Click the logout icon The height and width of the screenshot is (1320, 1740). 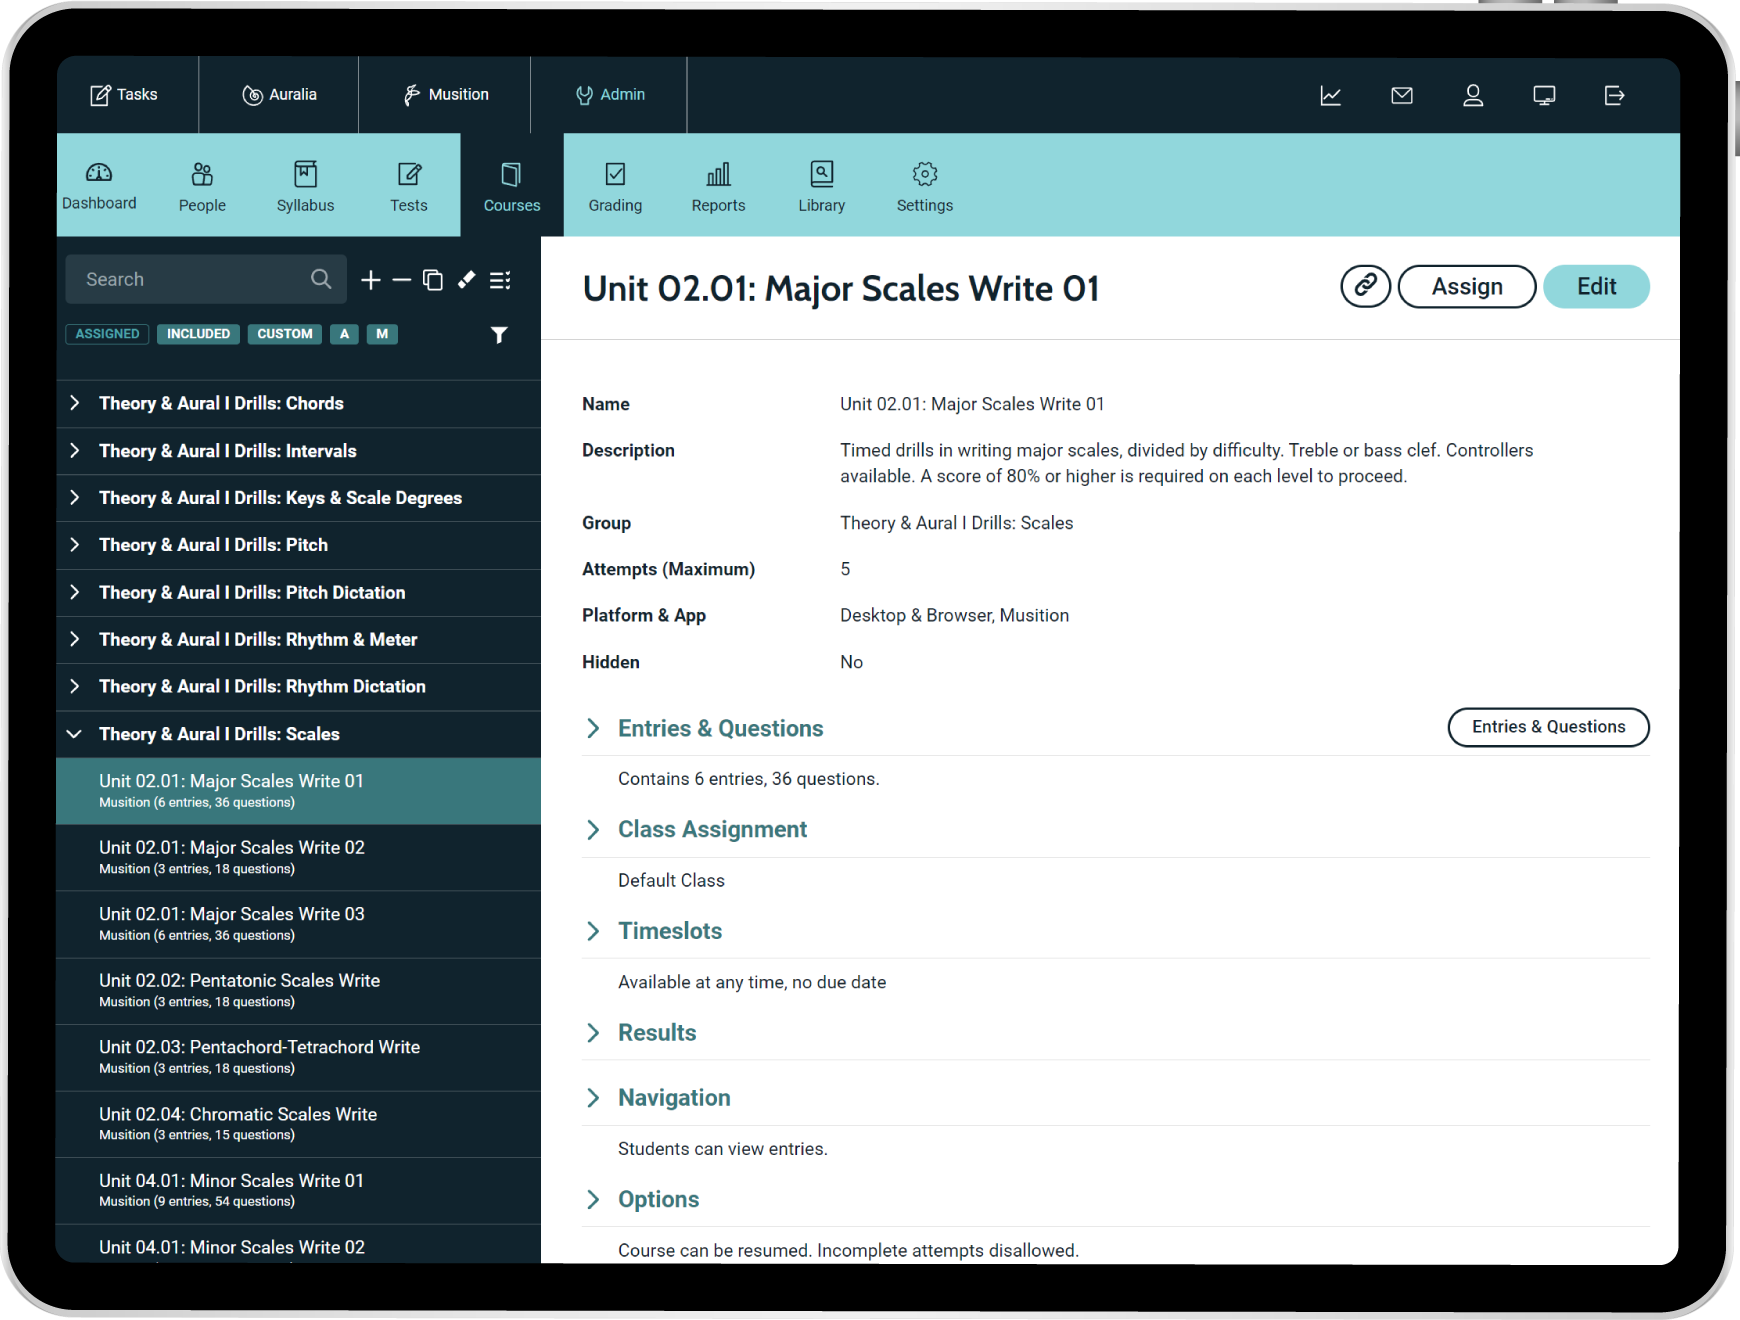(x=1614, y=95)
